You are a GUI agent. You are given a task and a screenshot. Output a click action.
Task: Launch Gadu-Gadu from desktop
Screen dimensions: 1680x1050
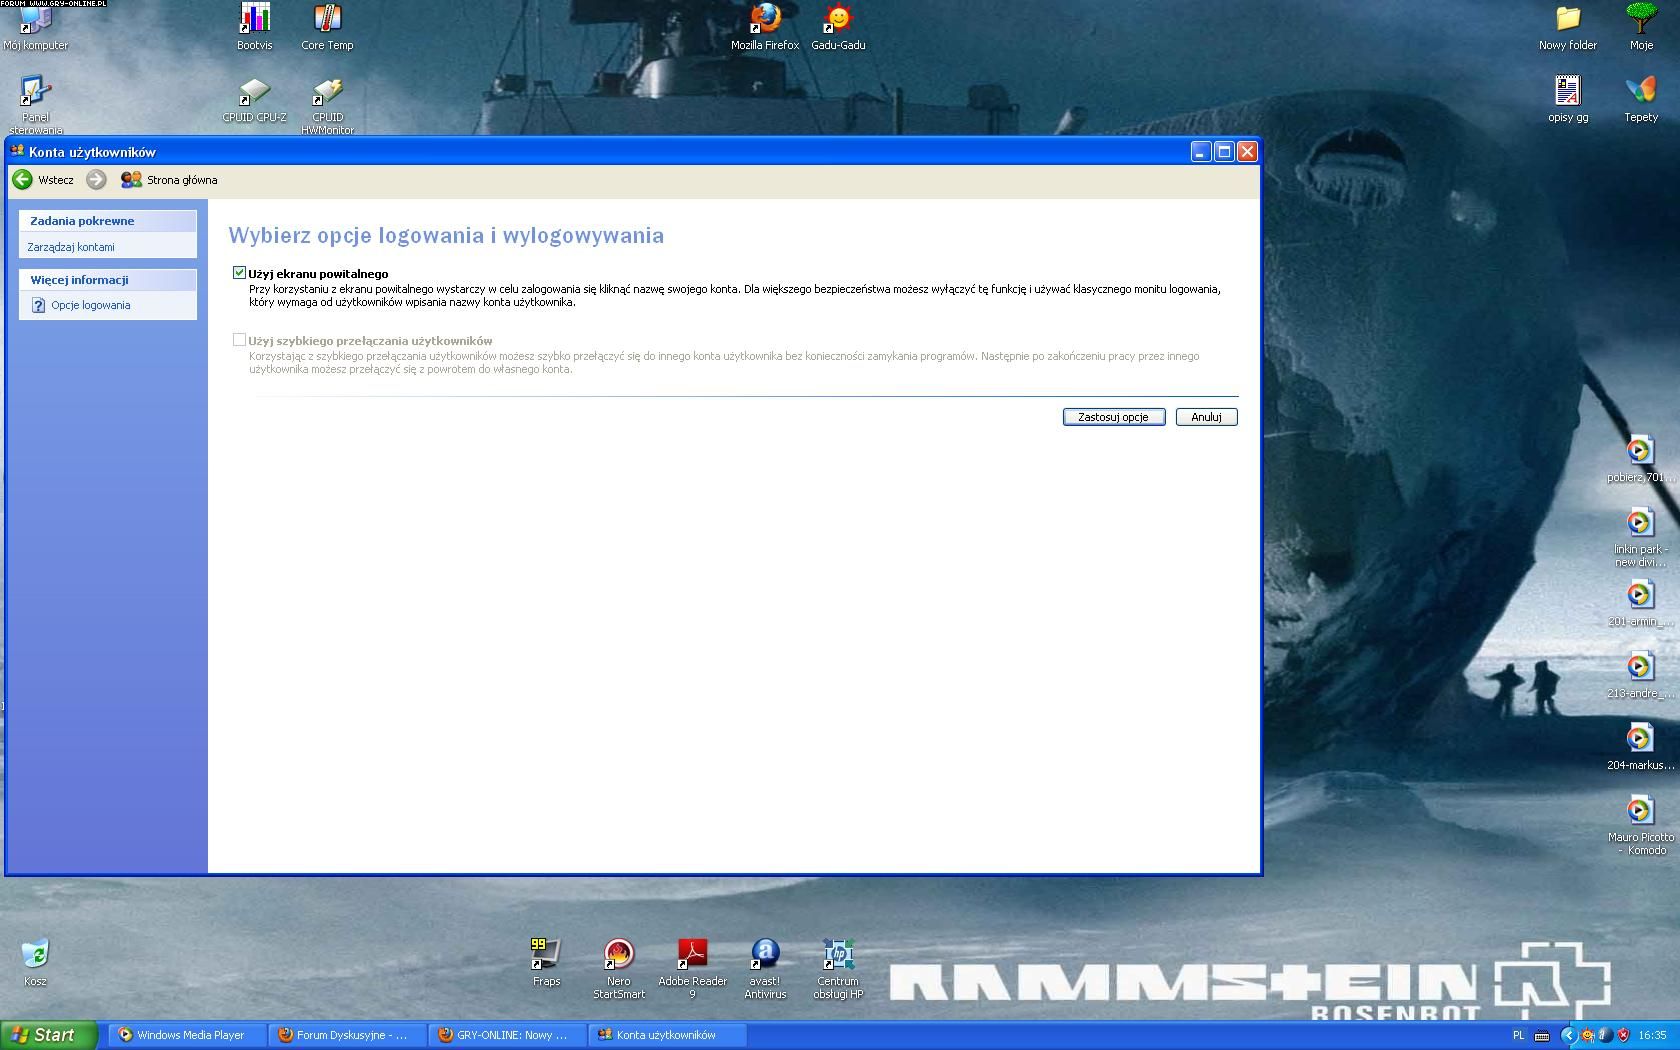click(838, 20)
